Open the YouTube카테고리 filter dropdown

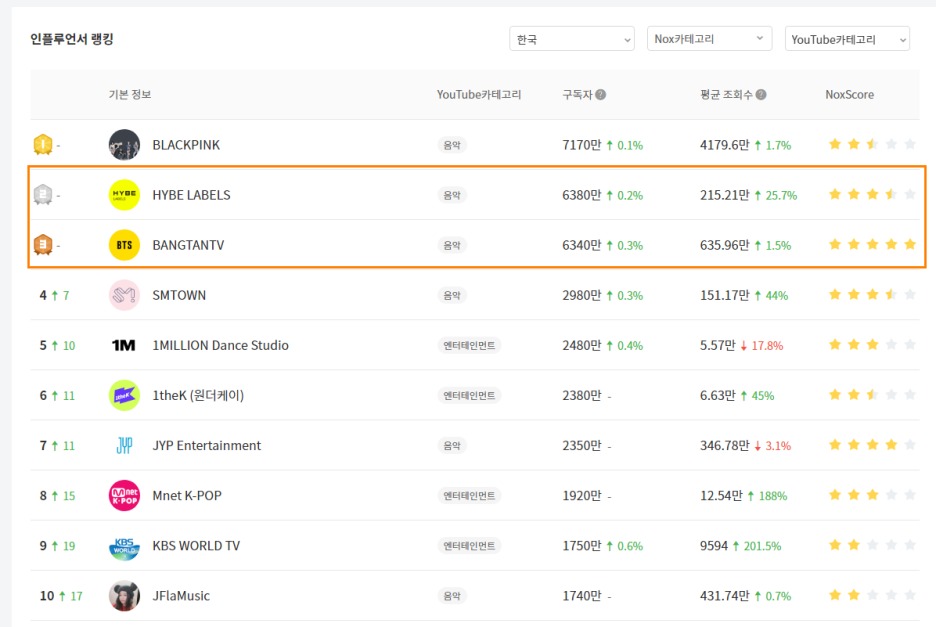pos(847,39)
